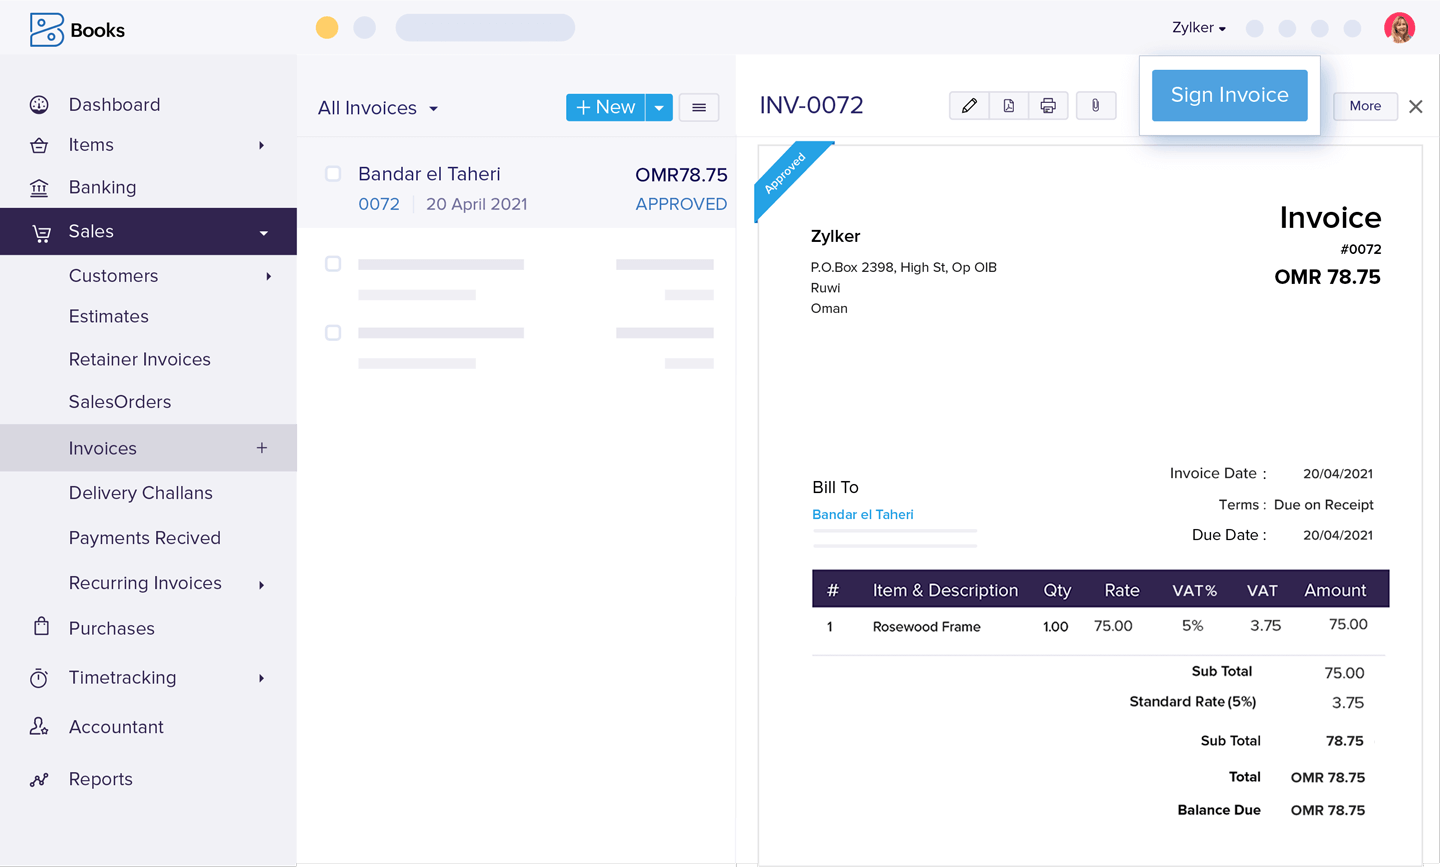The width and height of the screenshot is (1440, 867).
Task: Click the Rosewood Frame line item
Action: pos(926,627)
